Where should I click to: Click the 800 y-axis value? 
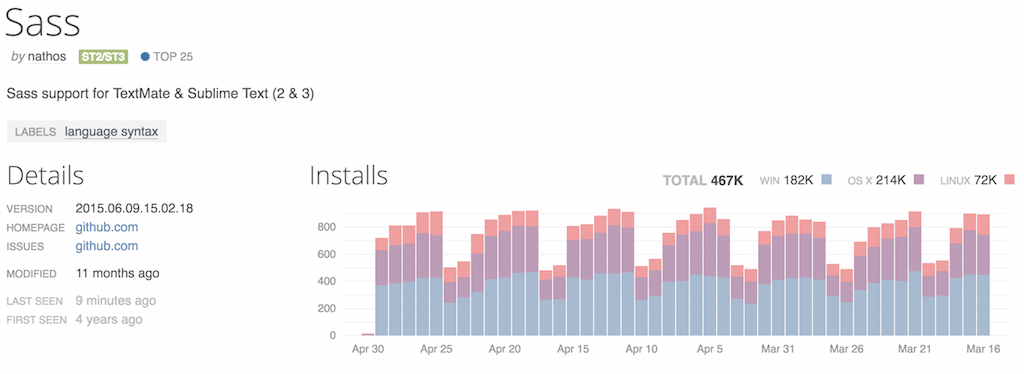(328, 227)
